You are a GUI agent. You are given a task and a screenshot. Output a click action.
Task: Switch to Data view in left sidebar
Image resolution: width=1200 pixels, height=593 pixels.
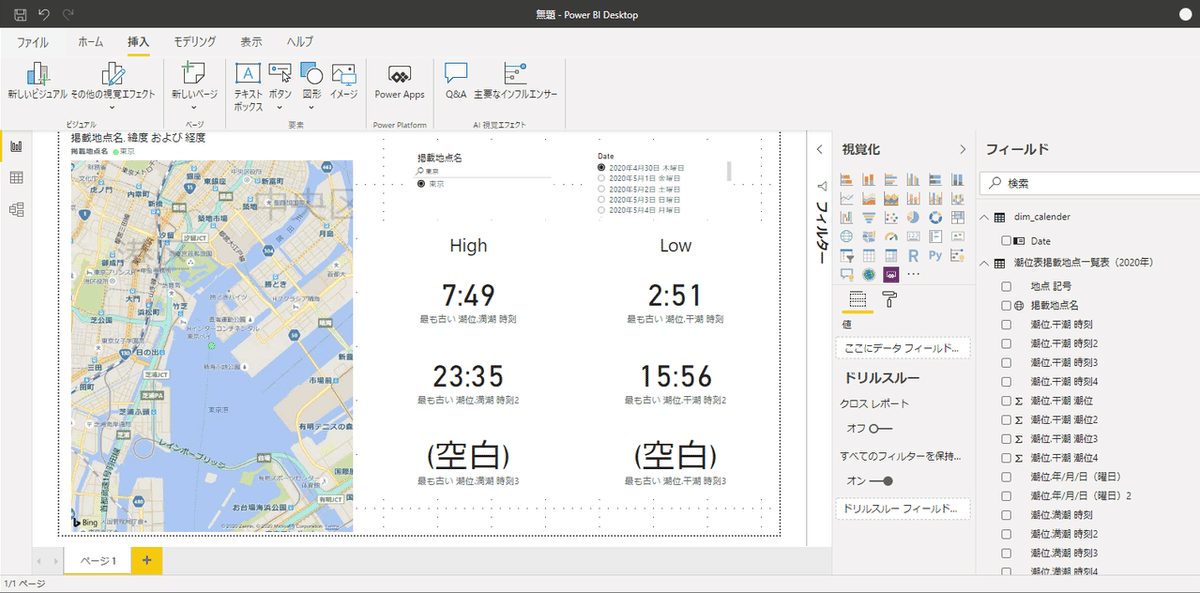(16, 178)
